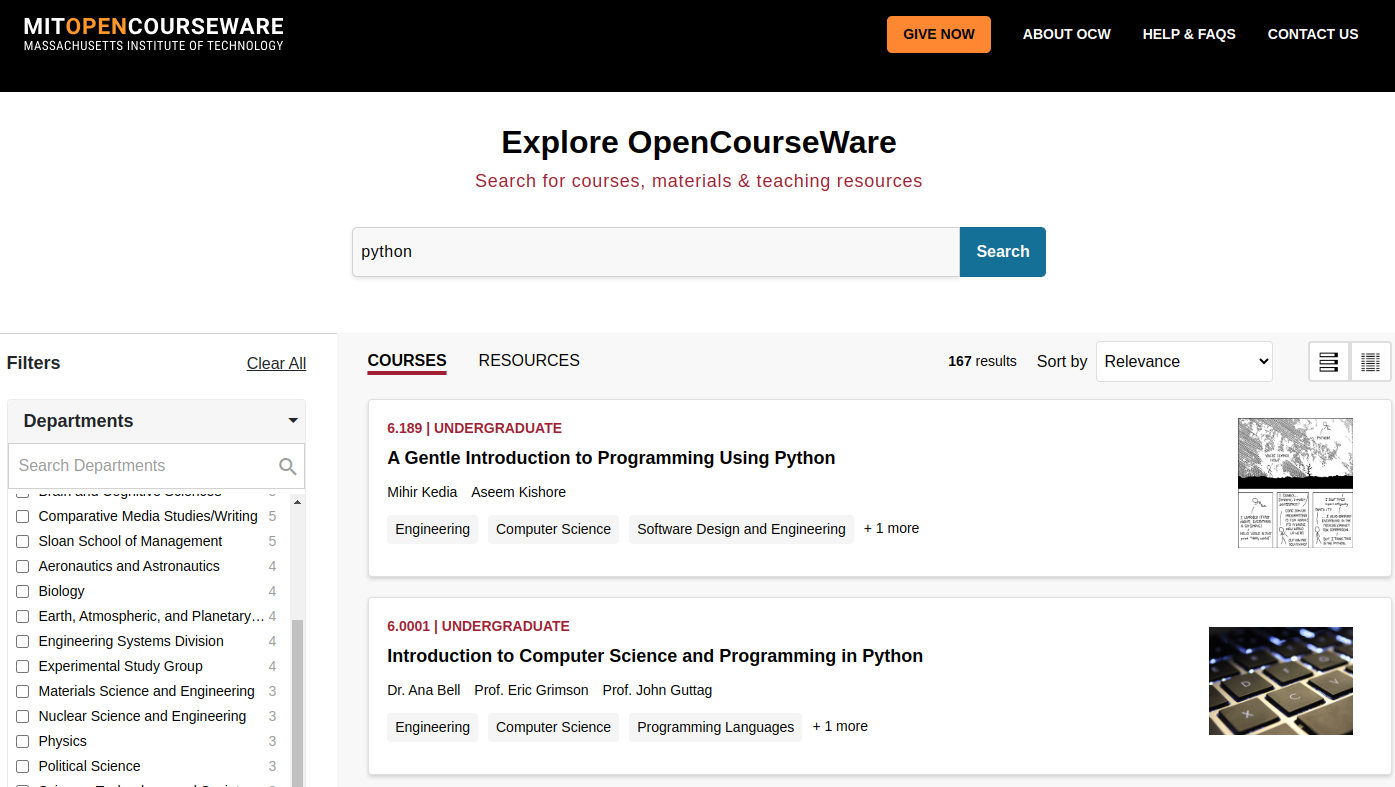Switch to the RESOURCES tab
Screen dimensions: 1395x787
(529, 360)
